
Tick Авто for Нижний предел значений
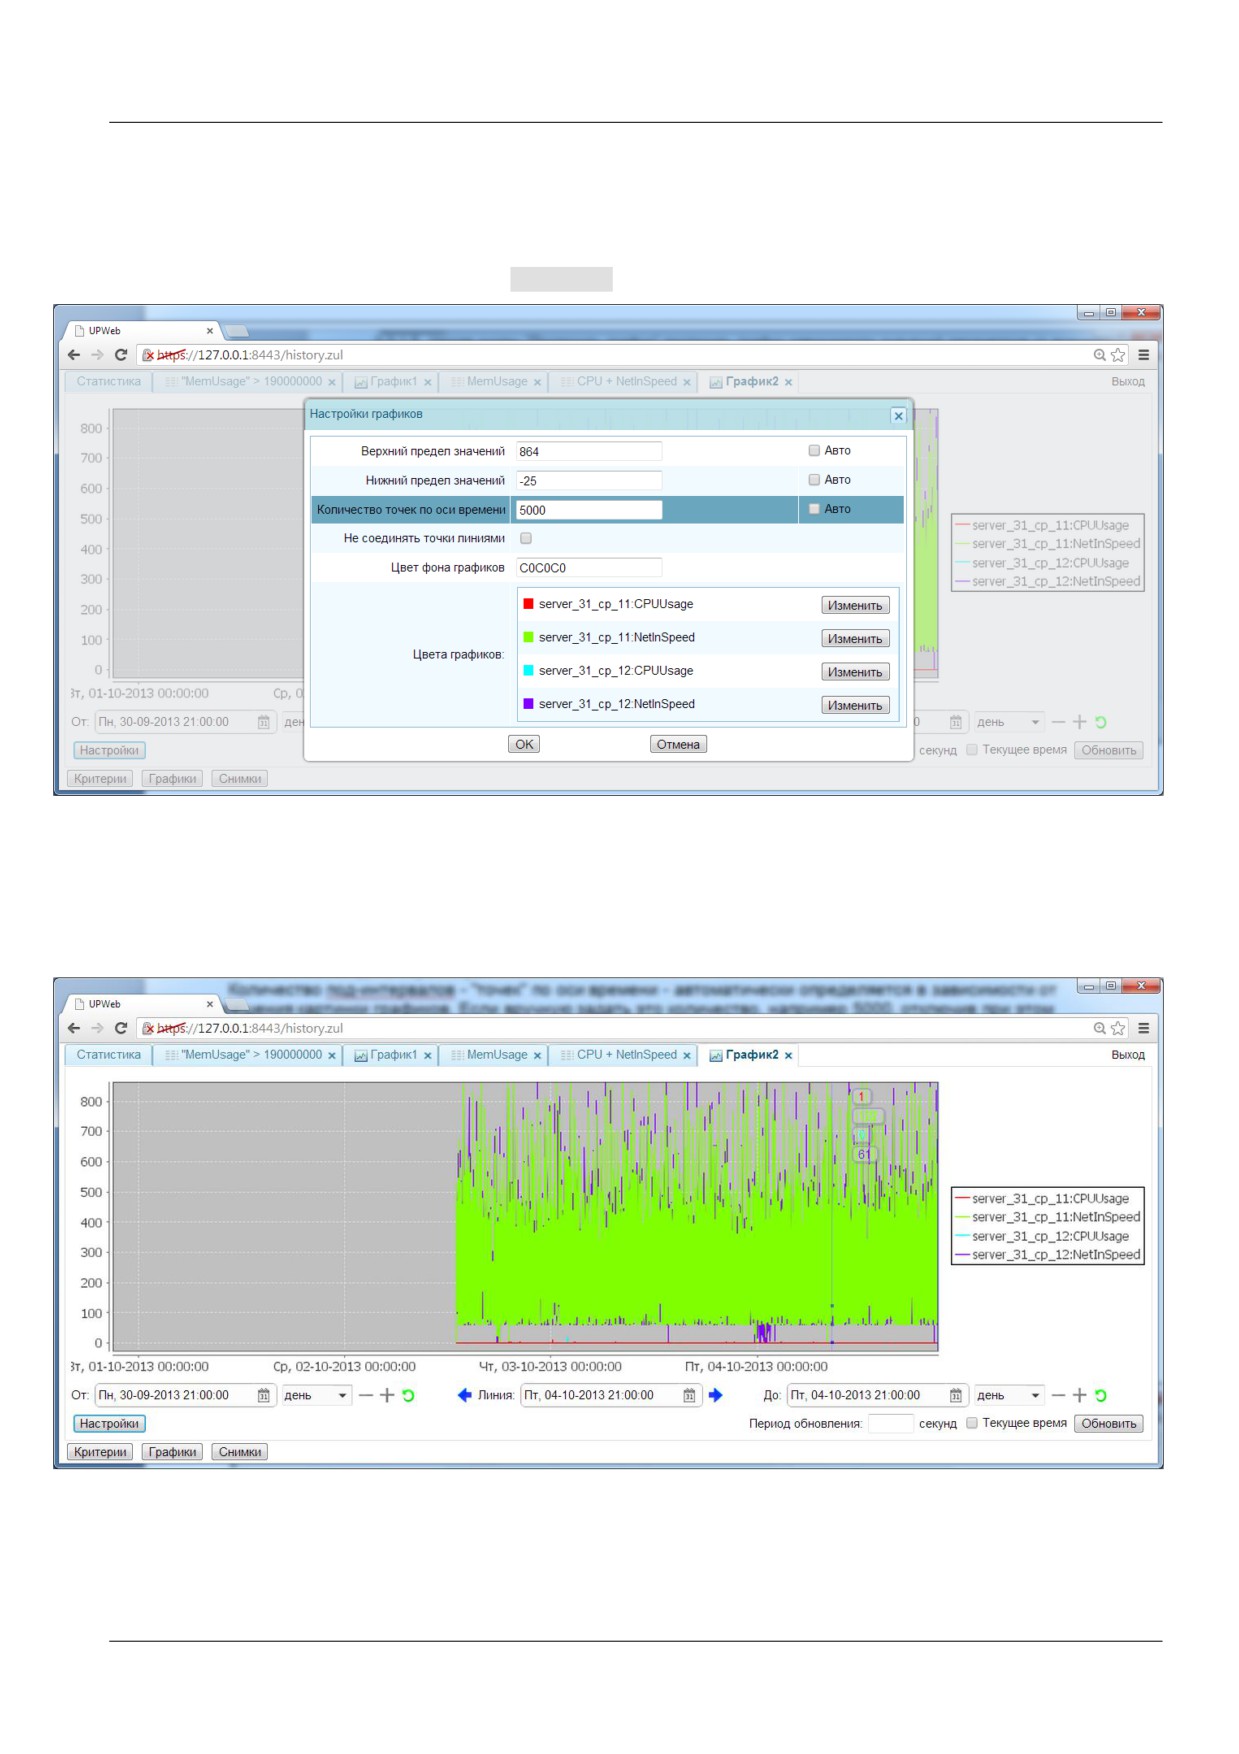tap(814, 480)
